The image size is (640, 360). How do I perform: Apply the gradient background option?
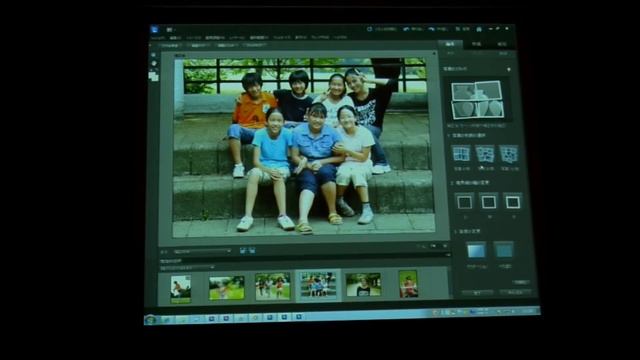pyautogui.click(x=476, y=250)
